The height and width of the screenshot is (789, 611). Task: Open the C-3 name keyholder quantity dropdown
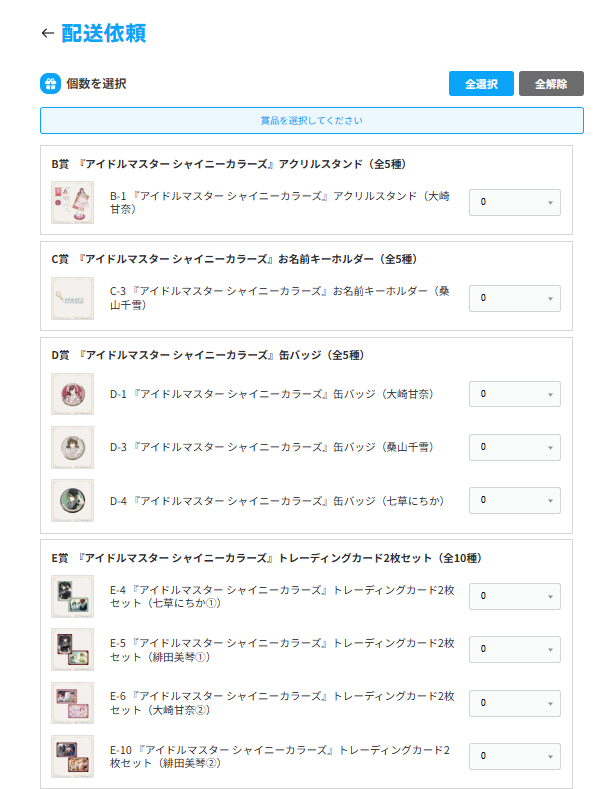514,298
